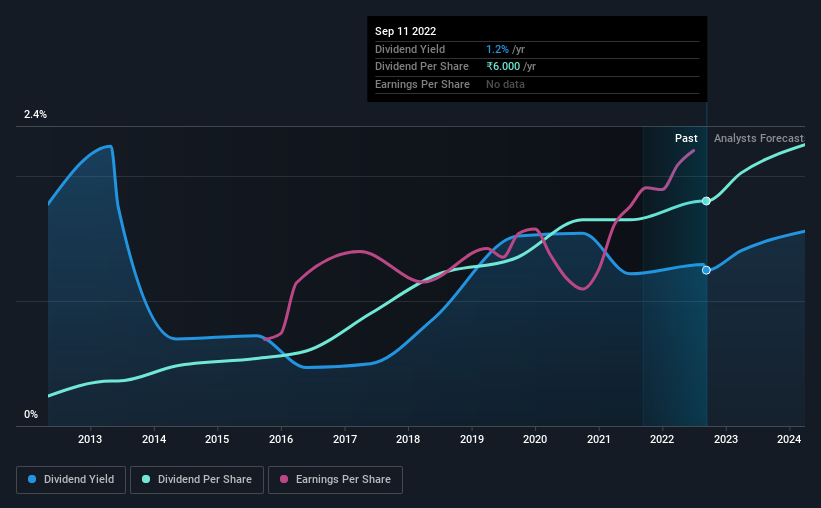Click the blue Dividend Yield legend dot

point(32,479)
